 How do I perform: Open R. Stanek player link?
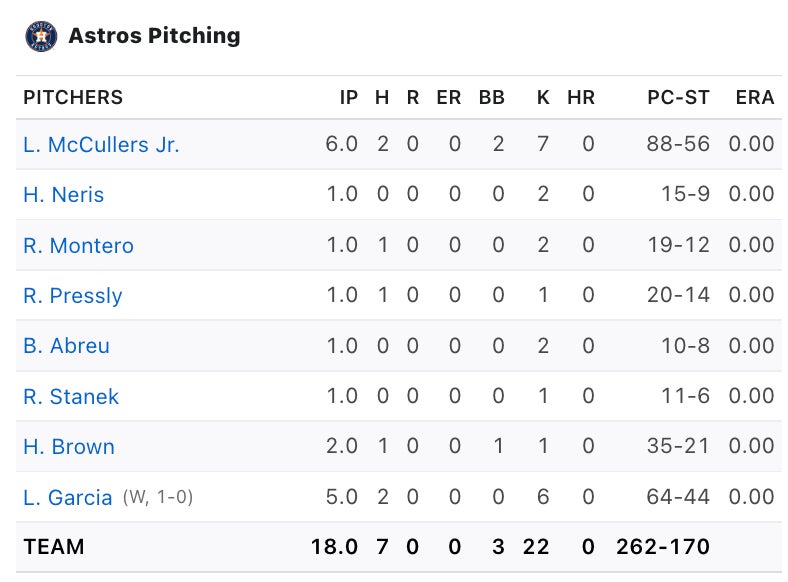click(70, 396)
